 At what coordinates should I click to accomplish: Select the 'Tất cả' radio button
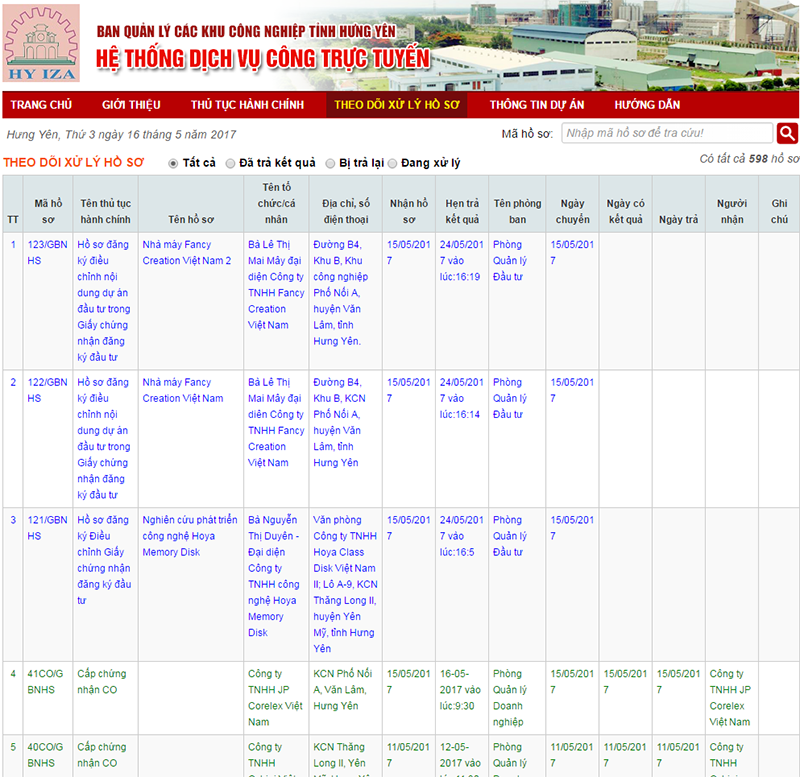173,163
